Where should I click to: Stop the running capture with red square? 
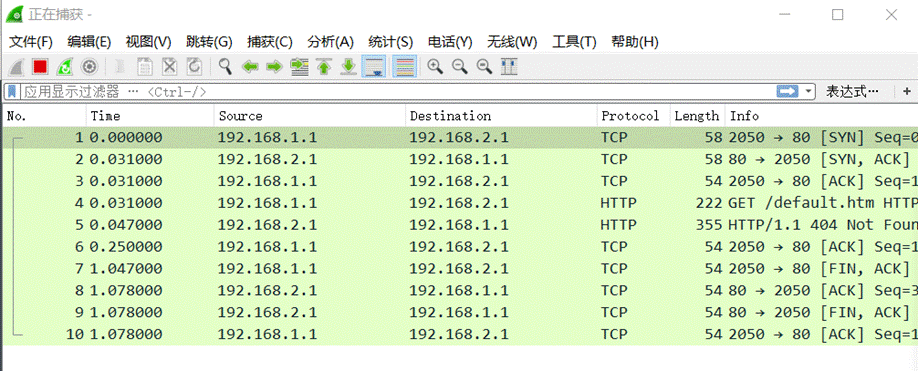[40, 67]
